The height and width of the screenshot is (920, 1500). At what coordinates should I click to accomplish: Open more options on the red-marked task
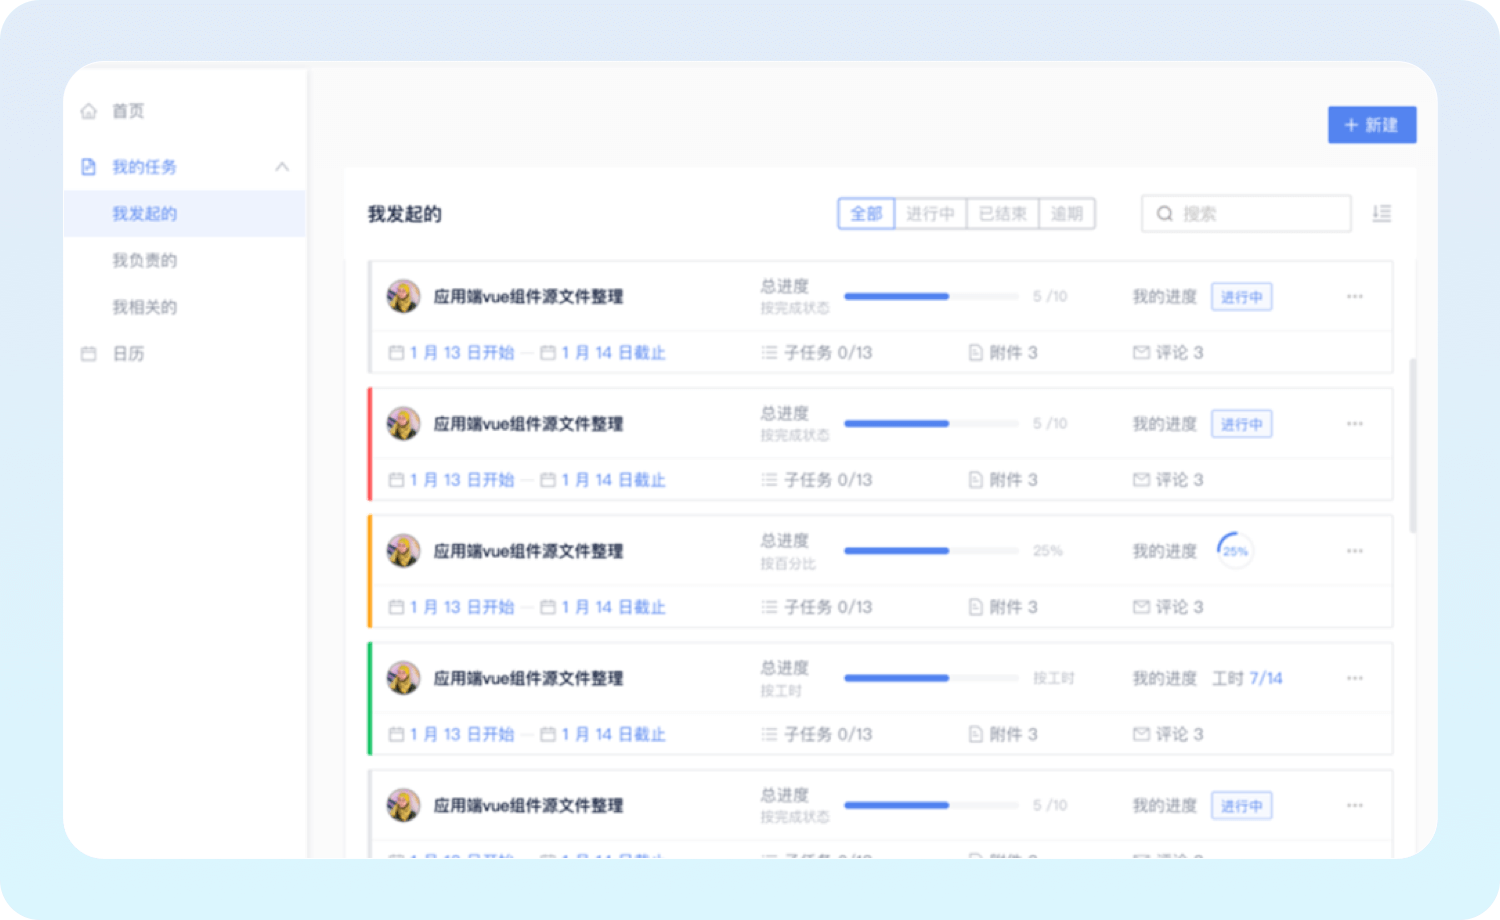[1354, 424]
